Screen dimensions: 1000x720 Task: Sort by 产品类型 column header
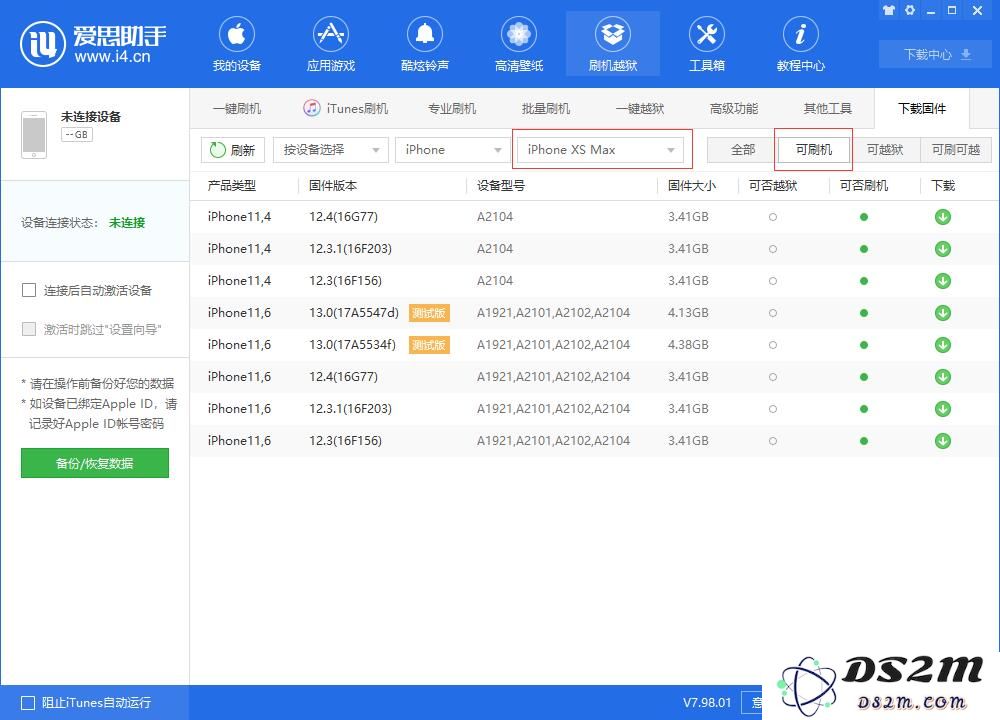click(x=232, y=186)
